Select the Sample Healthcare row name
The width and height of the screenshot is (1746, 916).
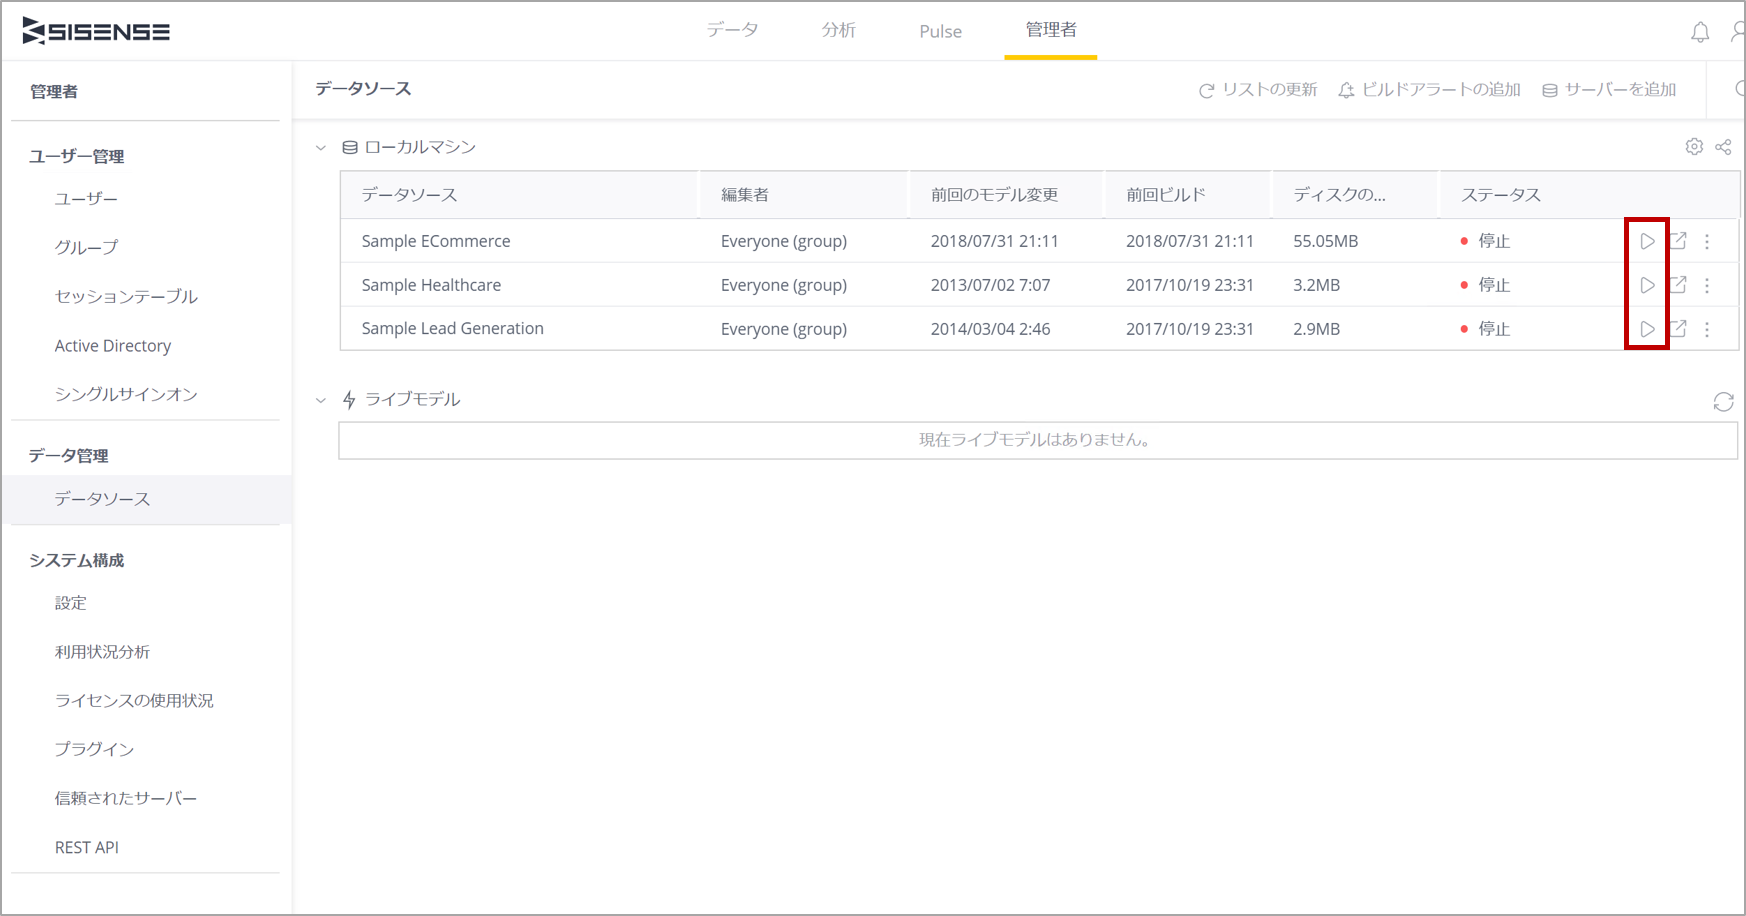(431, 285)
